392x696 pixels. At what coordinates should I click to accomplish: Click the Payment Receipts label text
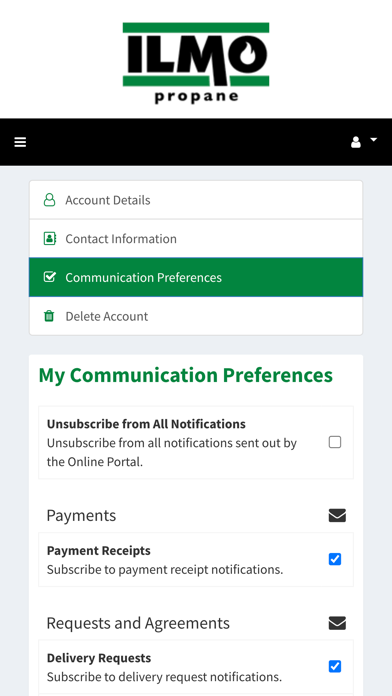click(x=99, y=550)
